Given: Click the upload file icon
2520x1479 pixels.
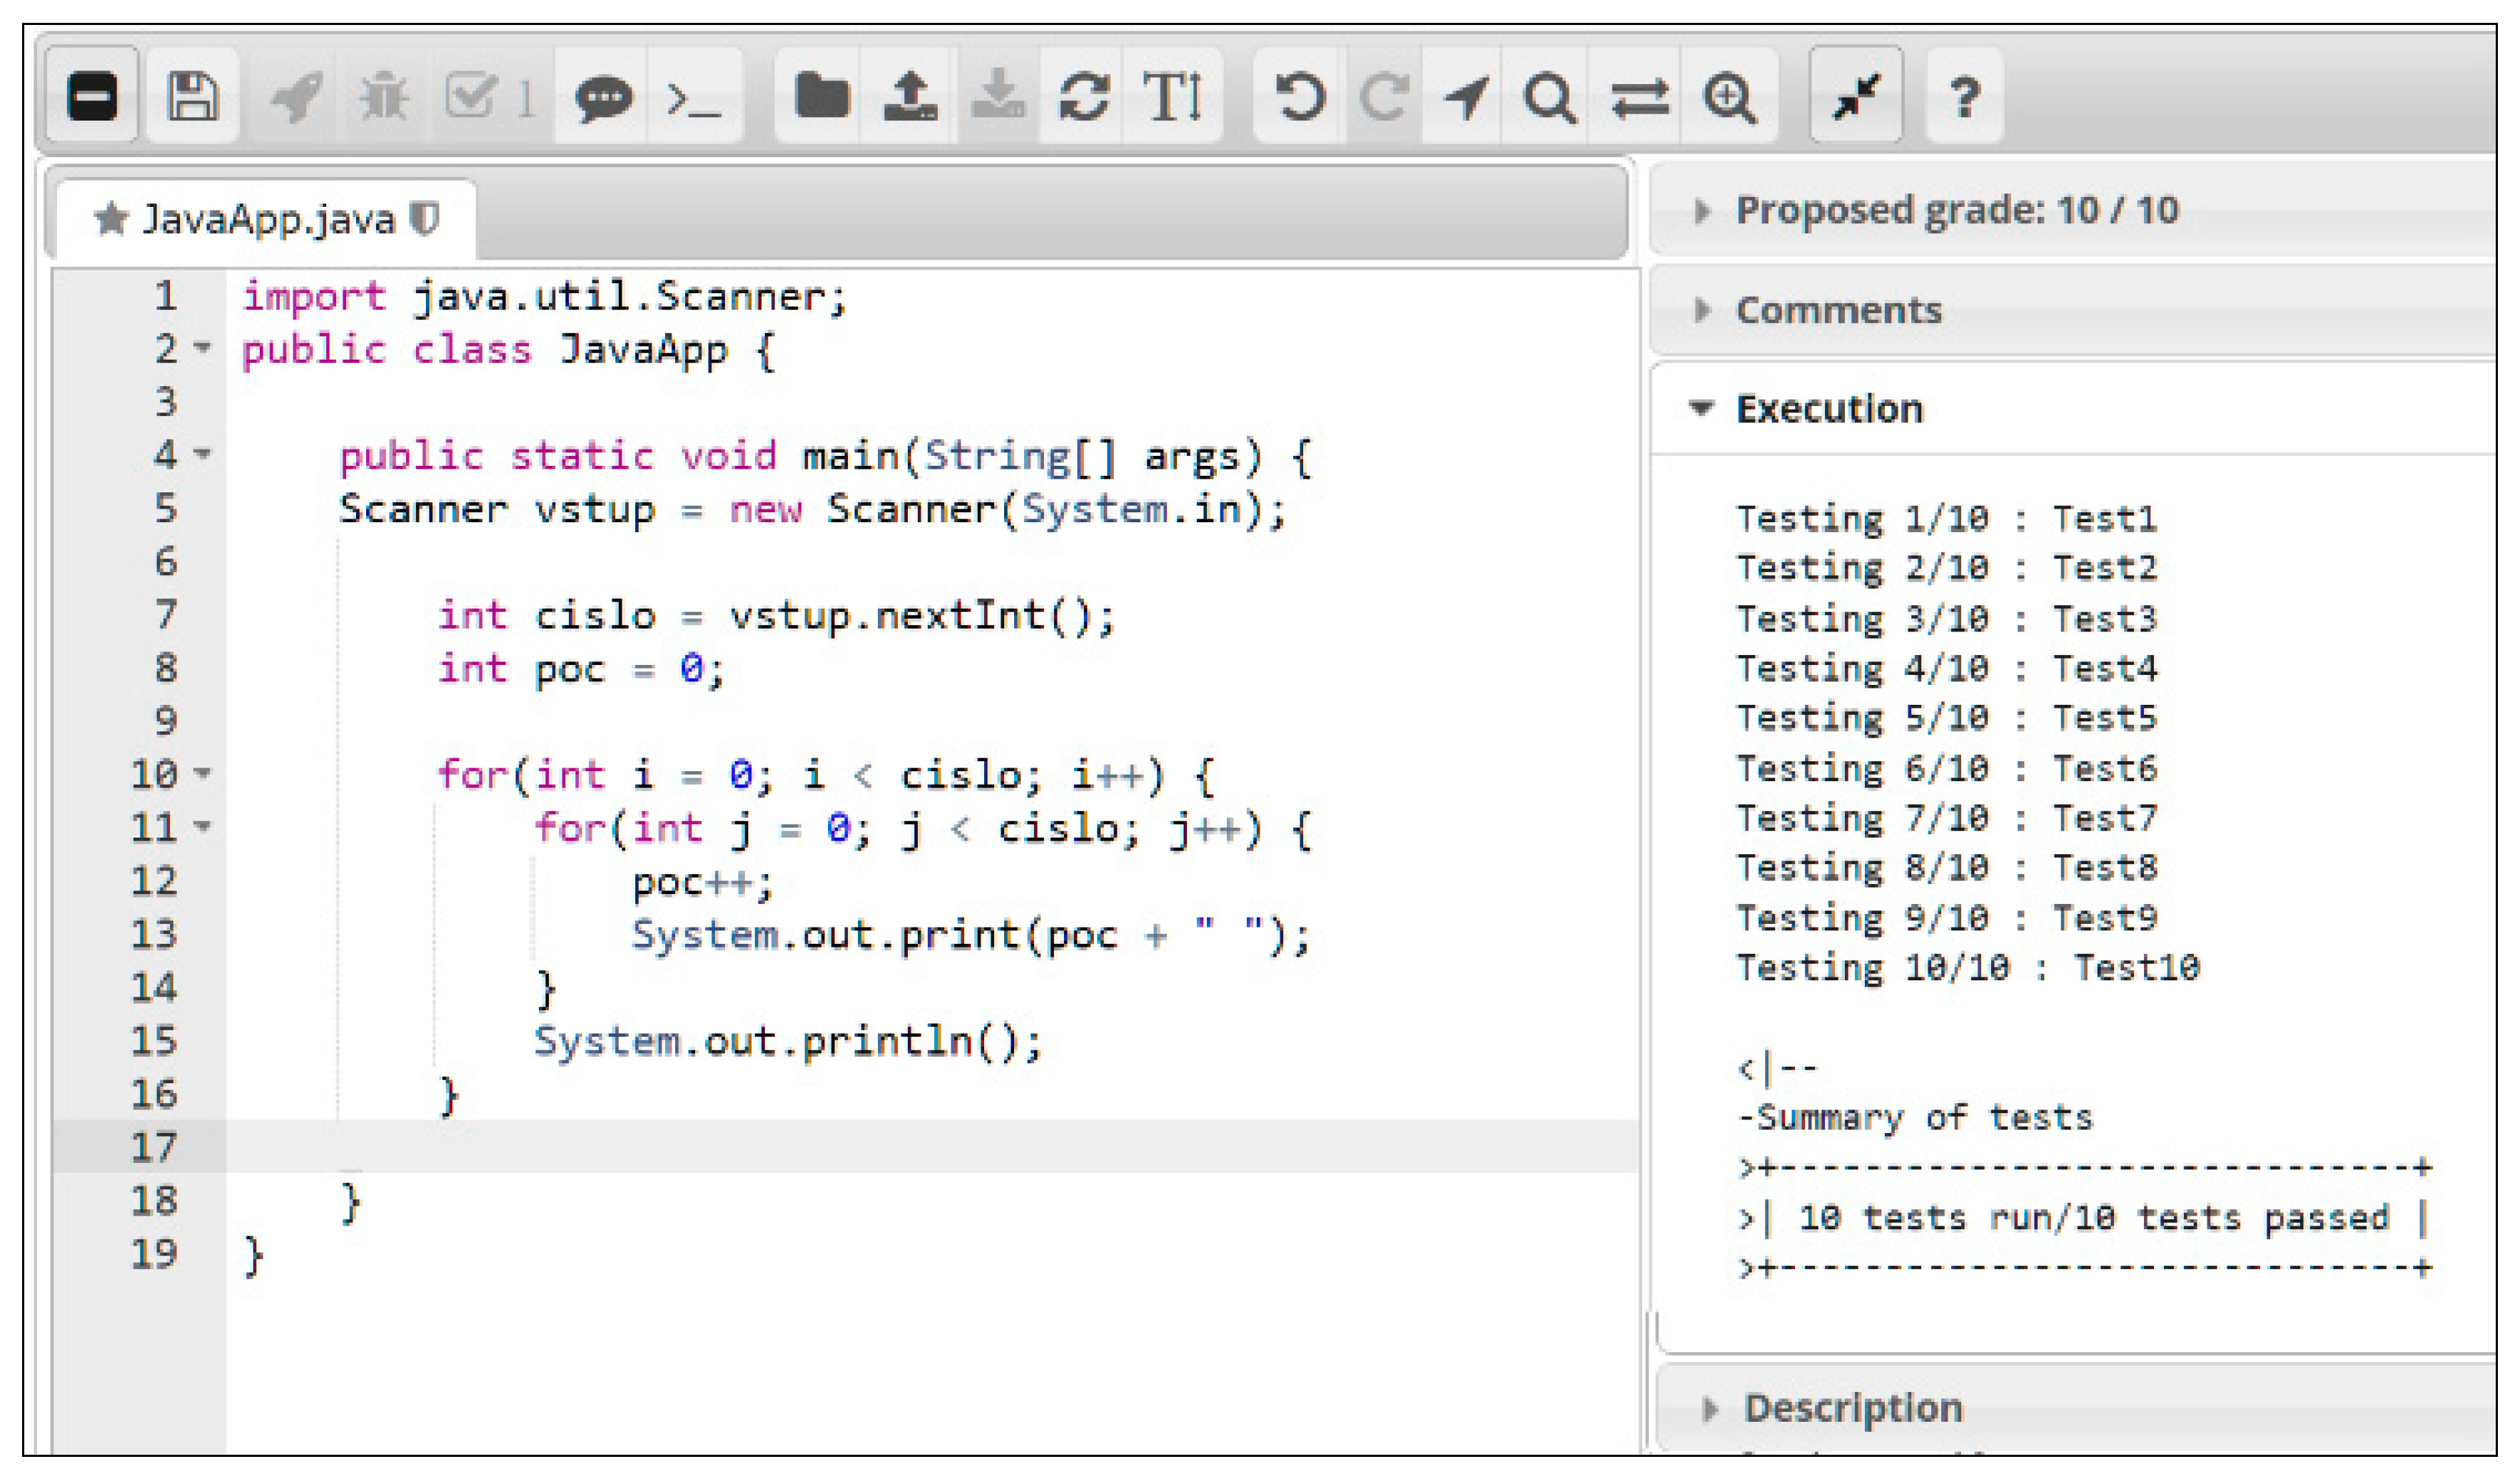Looking at the screenshot, I should (909, 97).
